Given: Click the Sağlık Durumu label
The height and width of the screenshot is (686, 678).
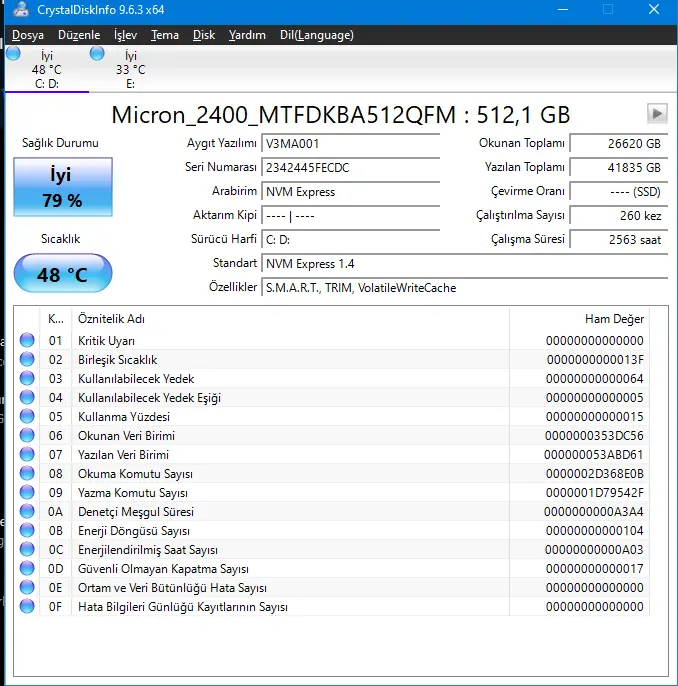Looking at the screenshot, I should click(60, 143).
